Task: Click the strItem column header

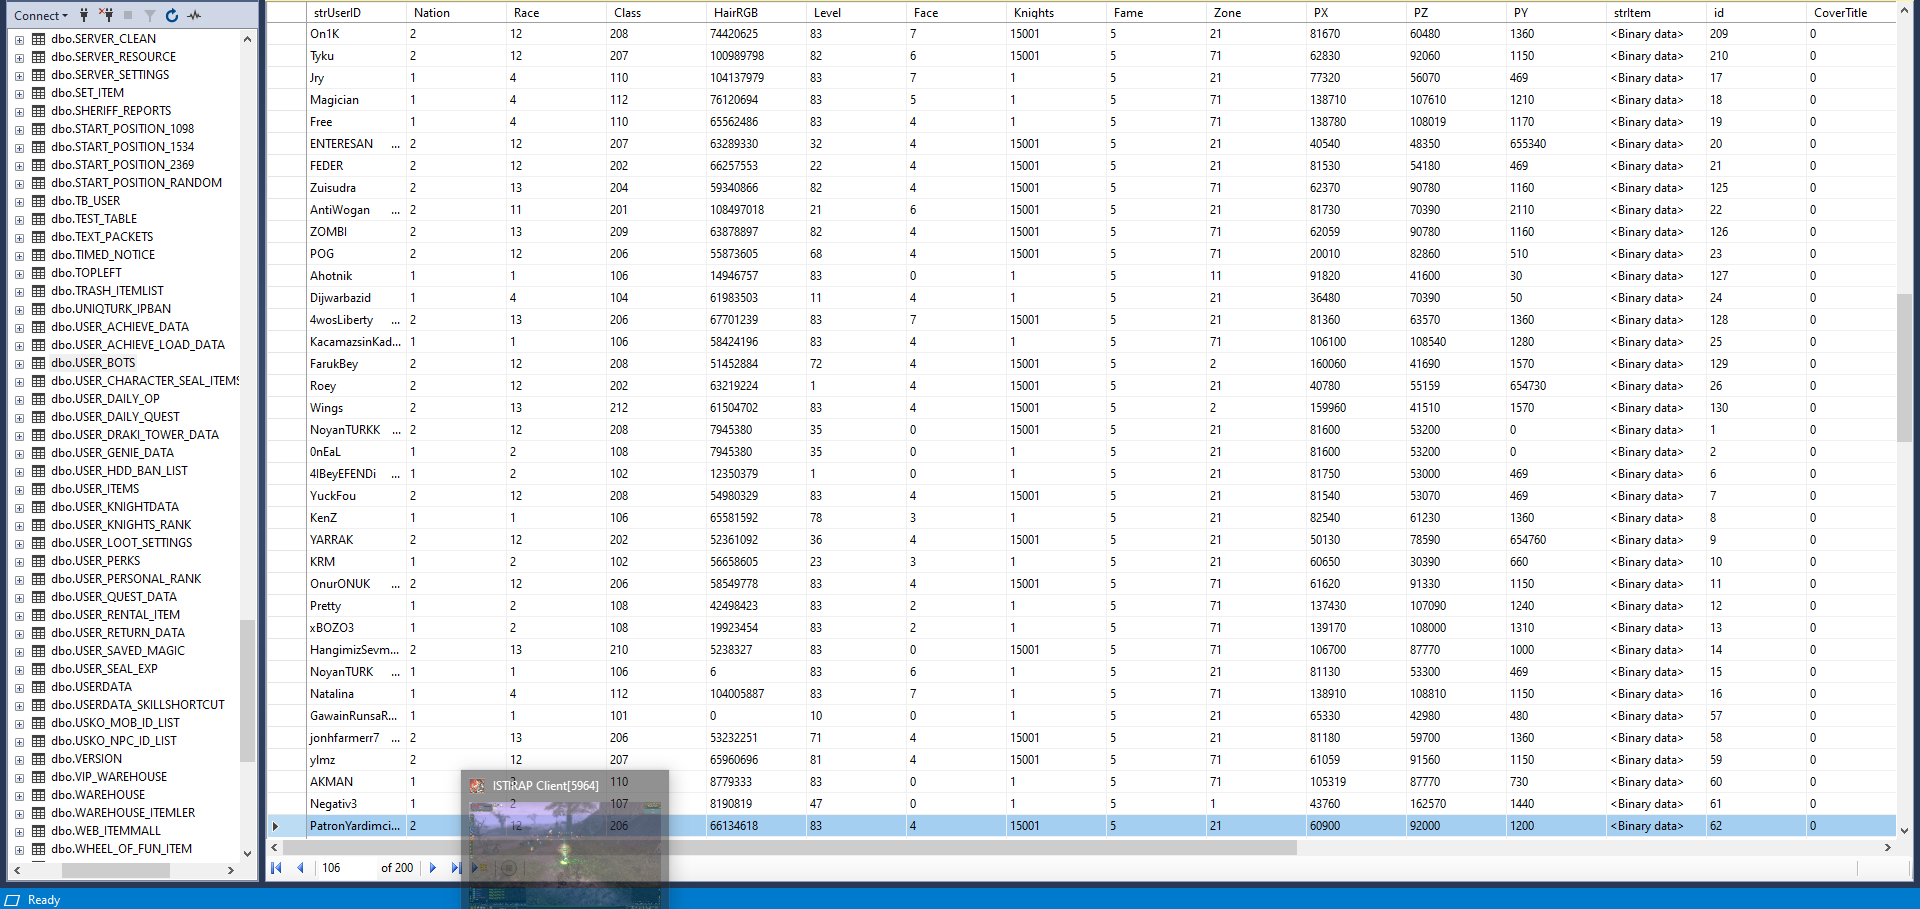Action: 1656,13
